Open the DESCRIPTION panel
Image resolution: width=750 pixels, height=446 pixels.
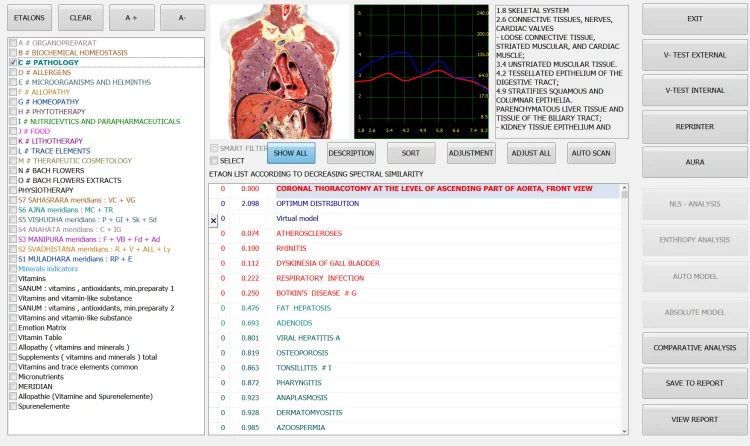[351, 153]
